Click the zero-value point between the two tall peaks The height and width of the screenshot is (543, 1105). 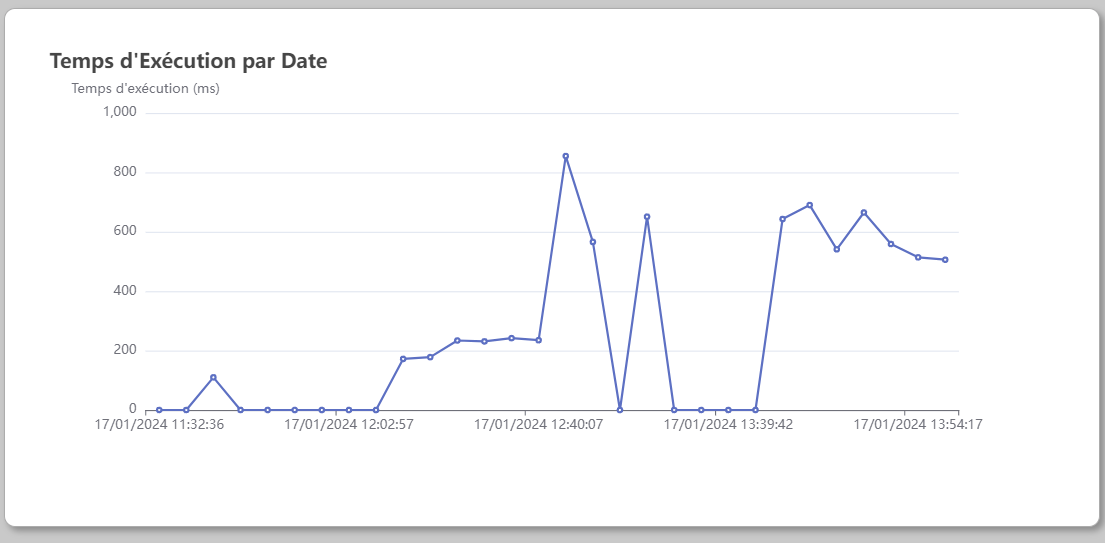[x=620, y=410]
